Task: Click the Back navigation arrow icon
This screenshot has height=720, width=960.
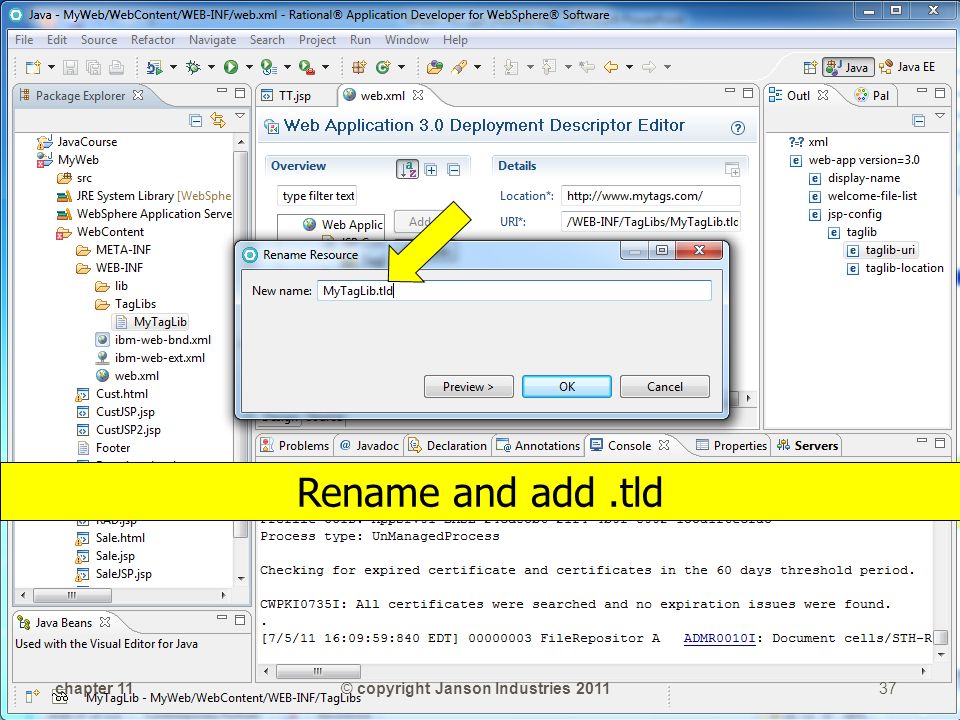Action: 610,67
